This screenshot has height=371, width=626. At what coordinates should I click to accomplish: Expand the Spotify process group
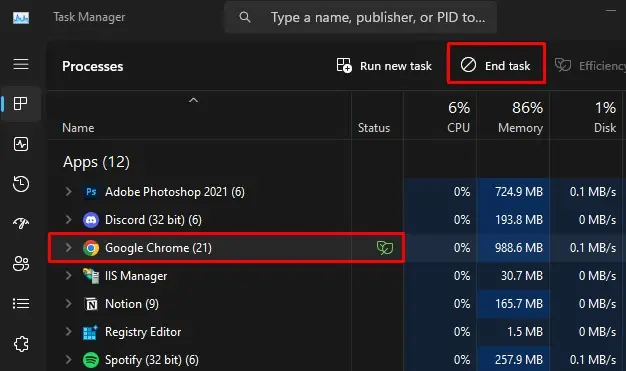click(x=69, y=359)
